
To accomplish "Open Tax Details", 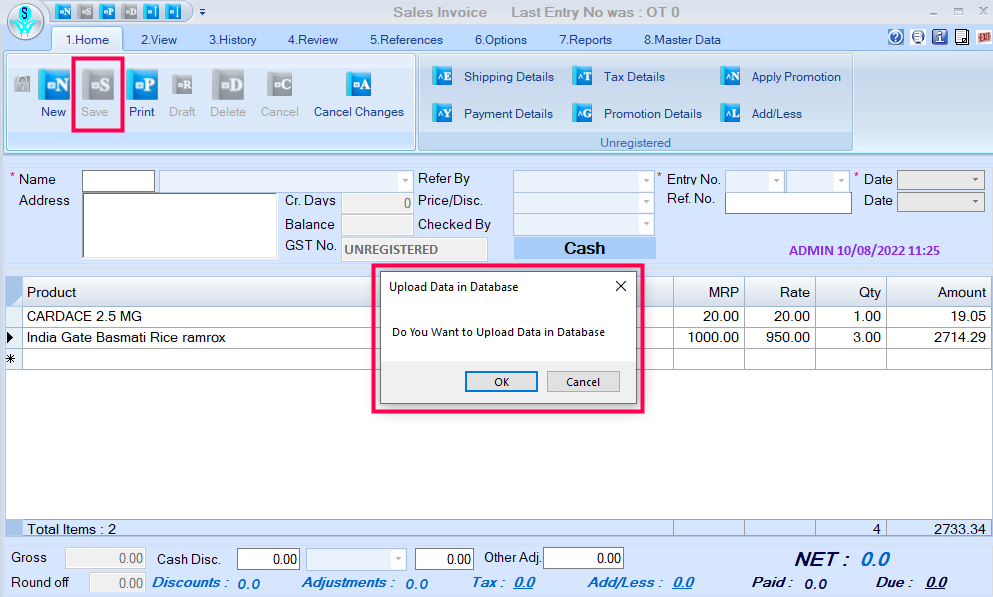I will [x=583, y=77].
